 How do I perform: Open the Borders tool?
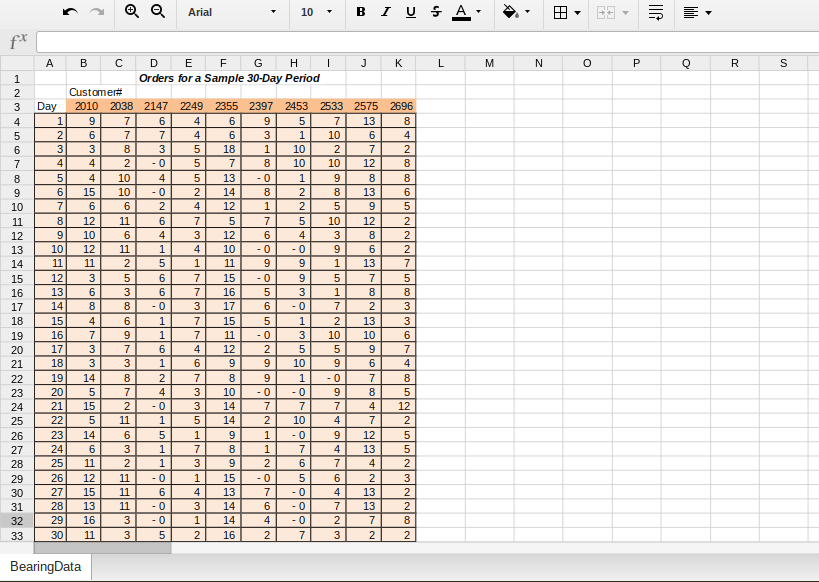click(x=560, y=13)
